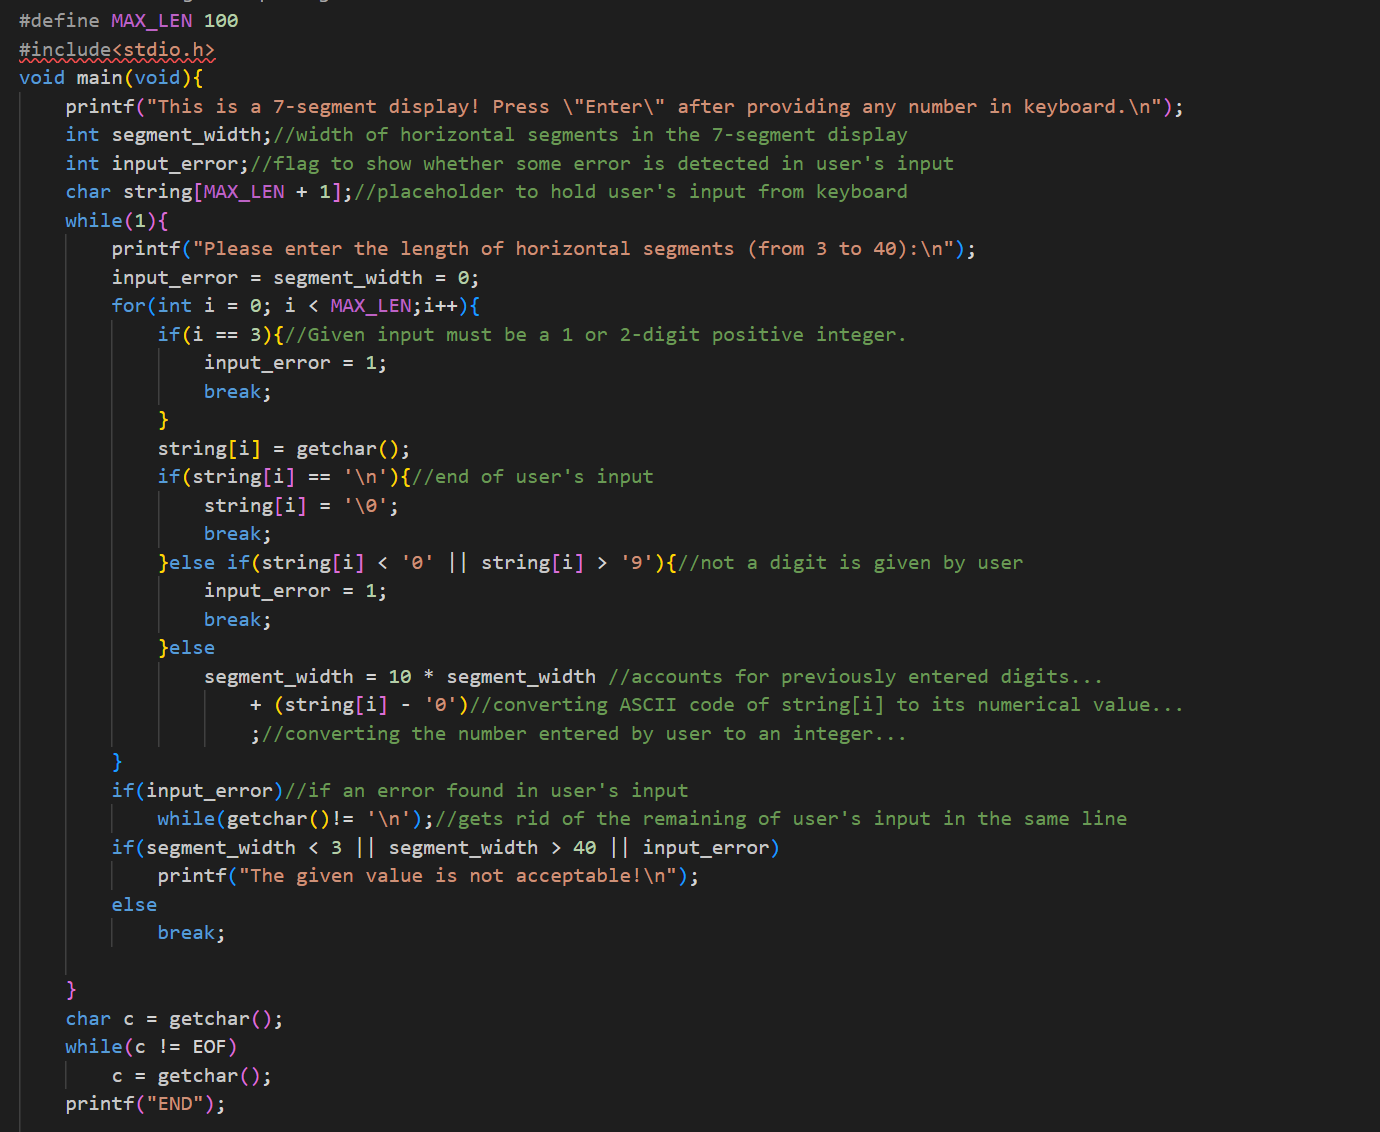Click the else keyword before the final break

134,904
